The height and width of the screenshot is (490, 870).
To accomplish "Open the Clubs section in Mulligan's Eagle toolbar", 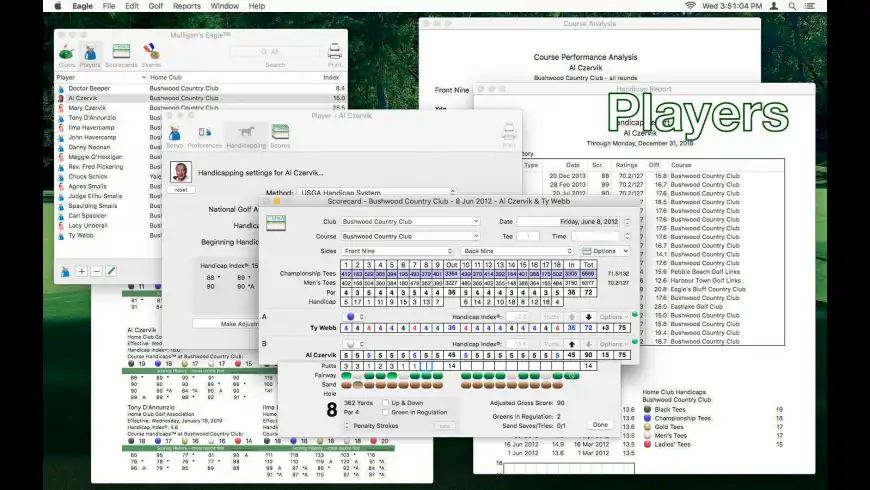I will 67,53.
